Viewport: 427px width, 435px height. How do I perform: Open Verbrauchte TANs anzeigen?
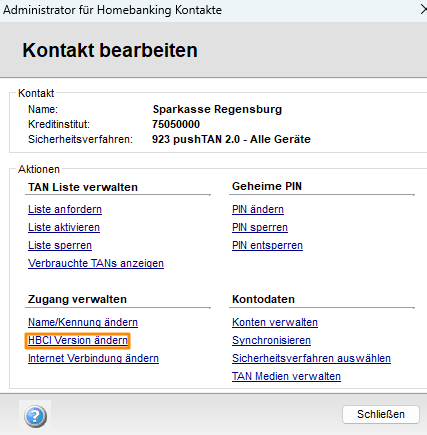tap(96, 263)
